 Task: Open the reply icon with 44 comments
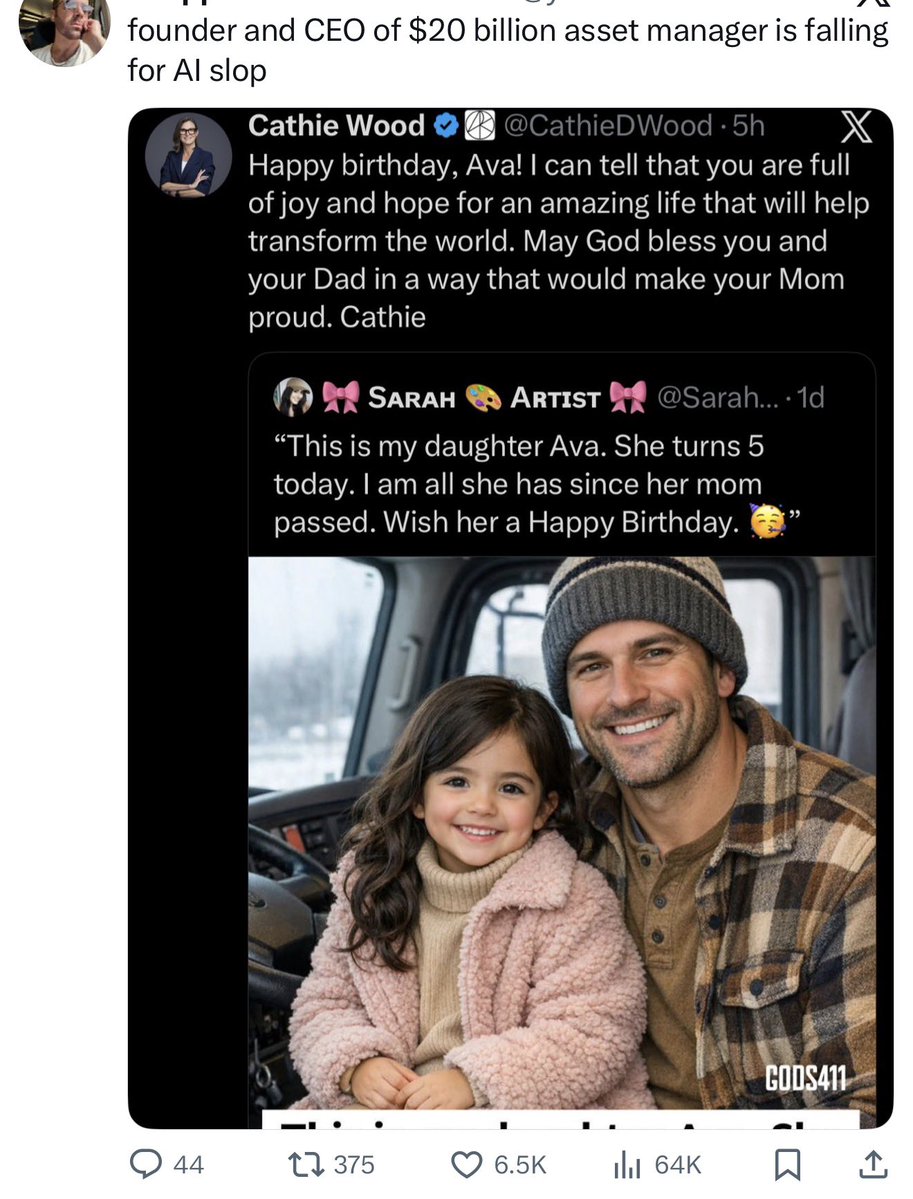pos(151,1163)
